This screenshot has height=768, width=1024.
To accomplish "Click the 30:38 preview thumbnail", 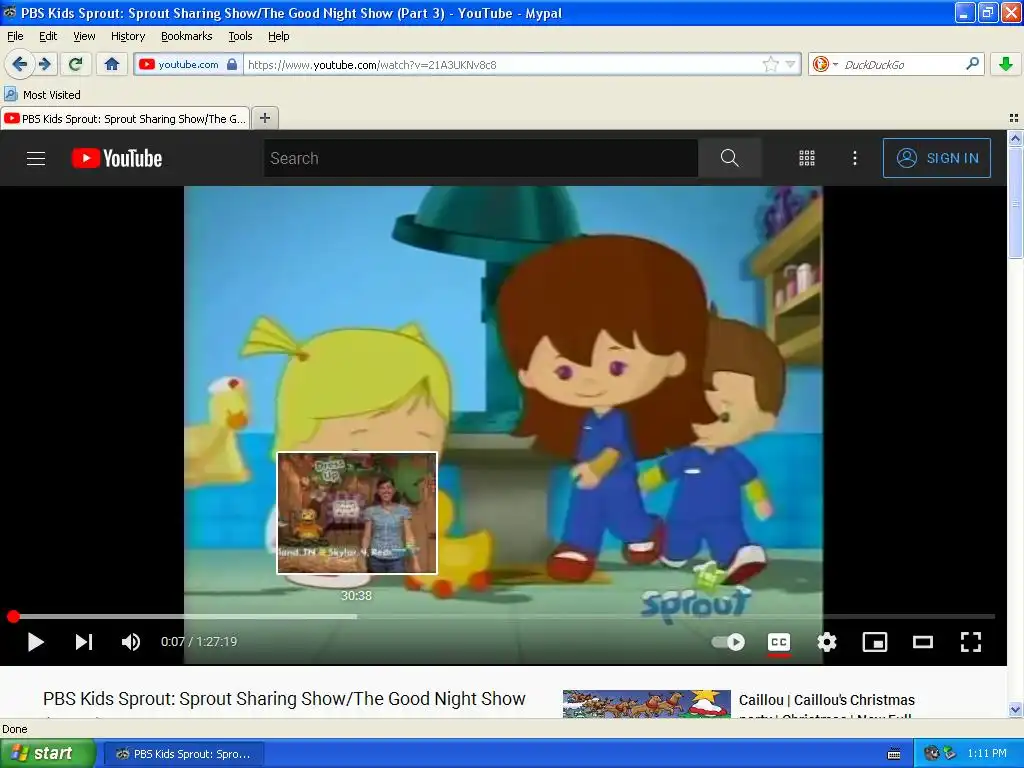I will (x=357, y=513).
